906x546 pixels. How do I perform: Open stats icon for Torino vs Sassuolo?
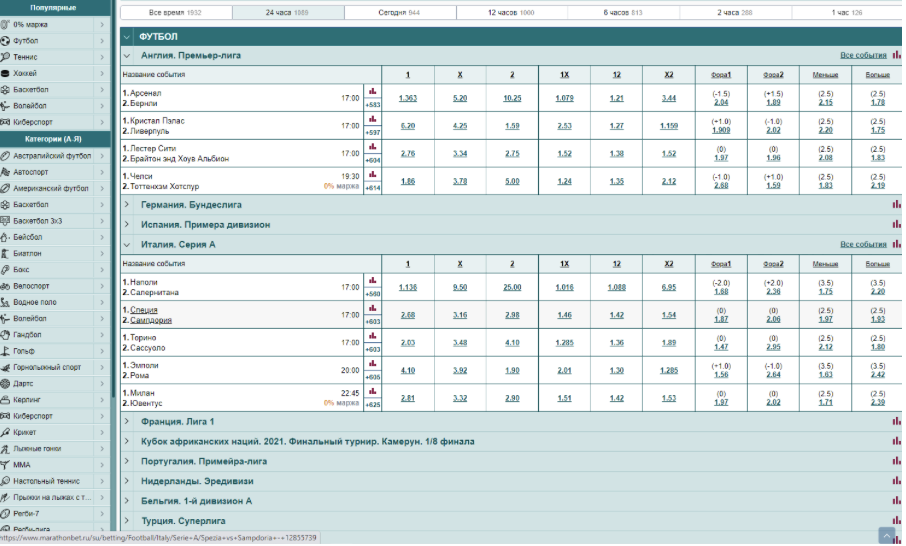(373, 336)
